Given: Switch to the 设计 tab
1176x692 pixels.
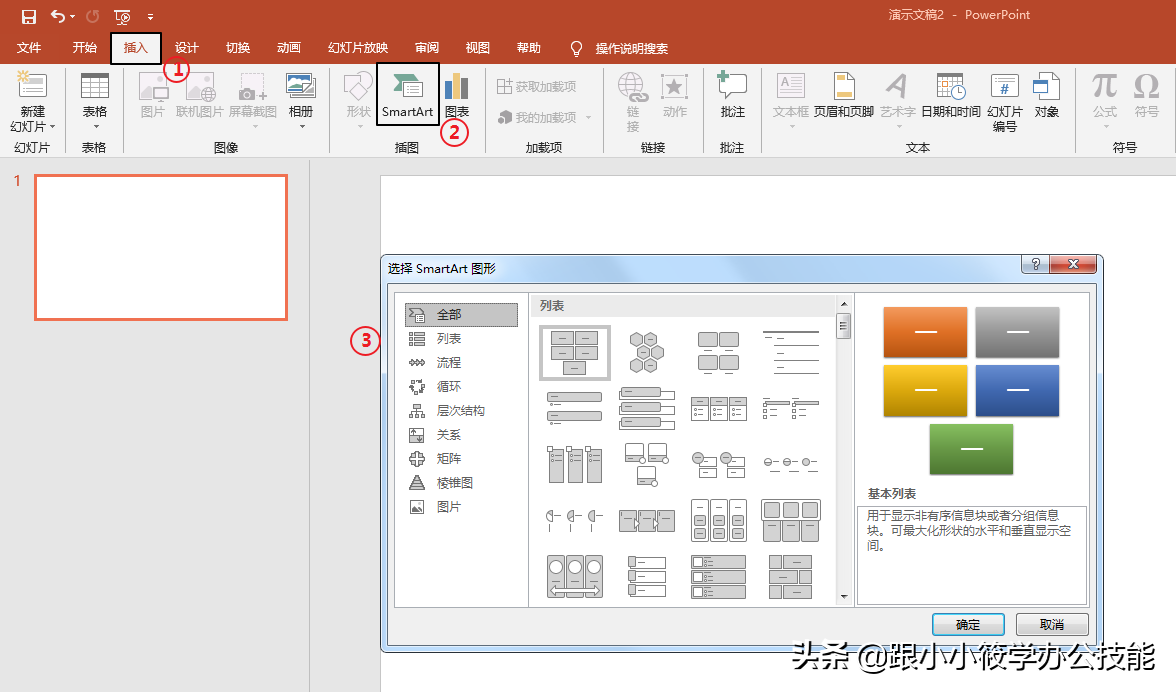Looking at the screenshot, I should [186, 48].
